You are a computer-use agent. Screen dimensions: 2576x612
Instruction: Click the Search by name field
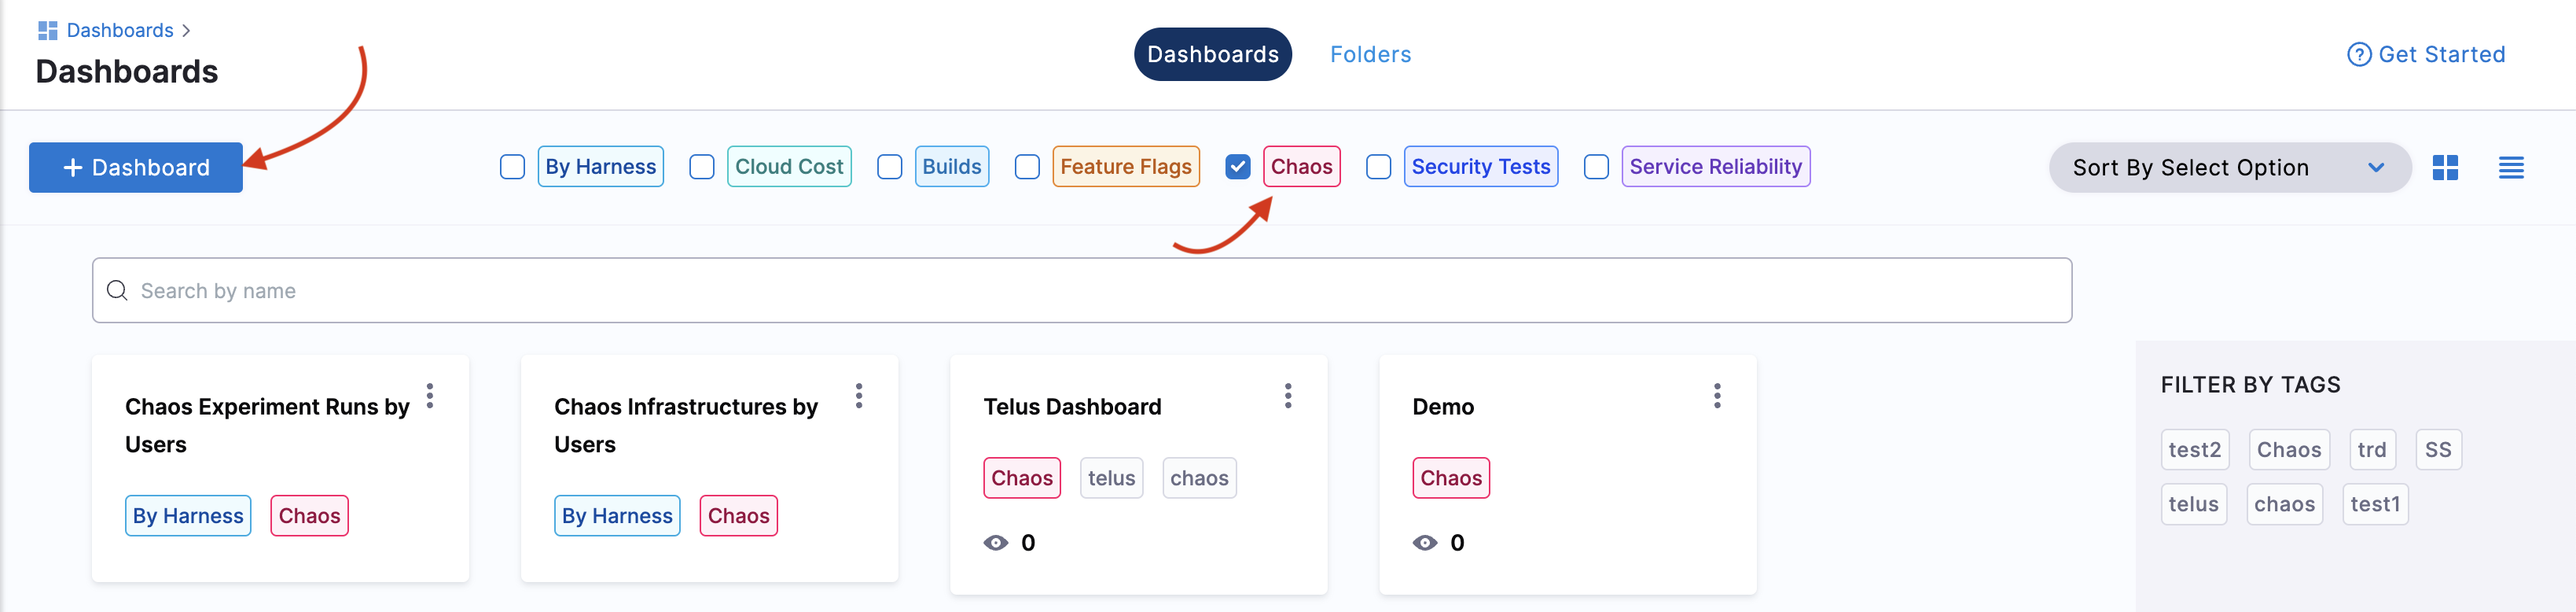click(1081, 291)
